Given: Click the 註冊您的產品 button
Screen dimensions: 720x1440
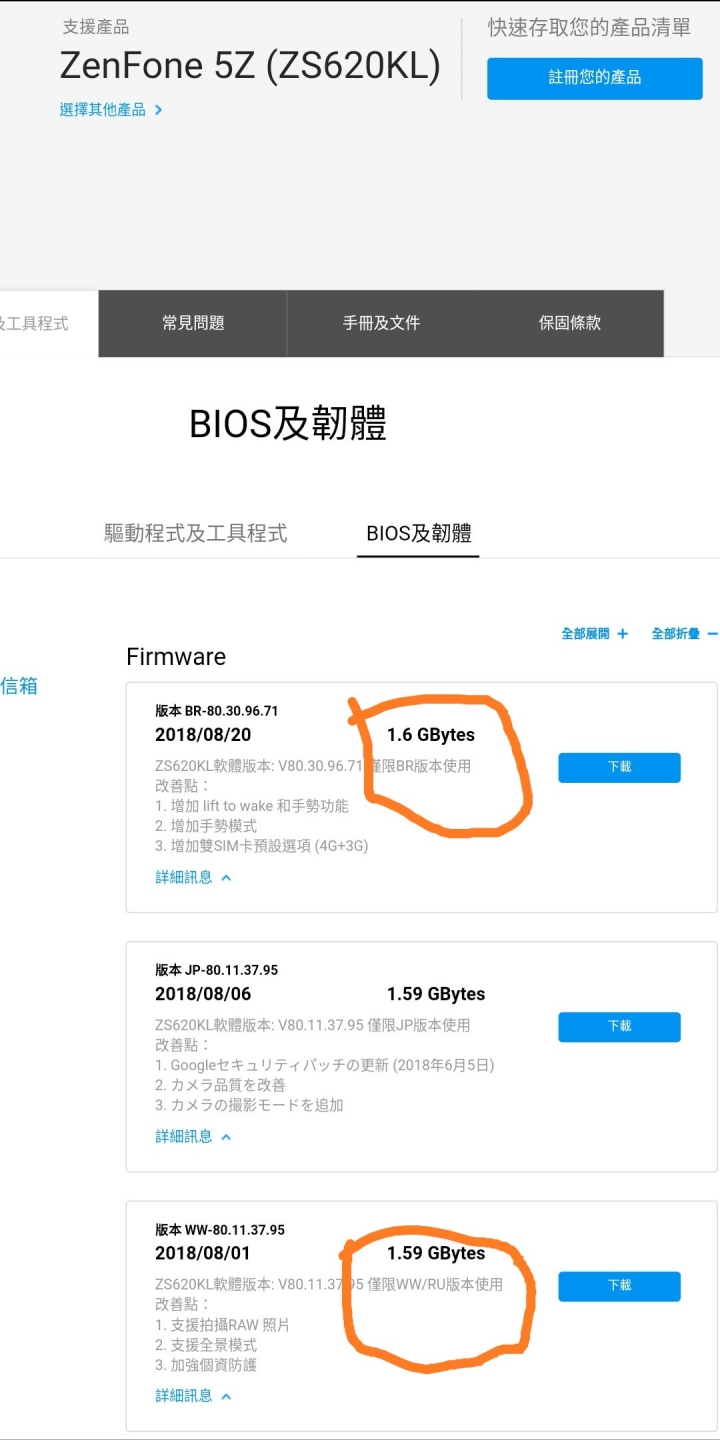Looking at the screenshot, I should [595, 78].
